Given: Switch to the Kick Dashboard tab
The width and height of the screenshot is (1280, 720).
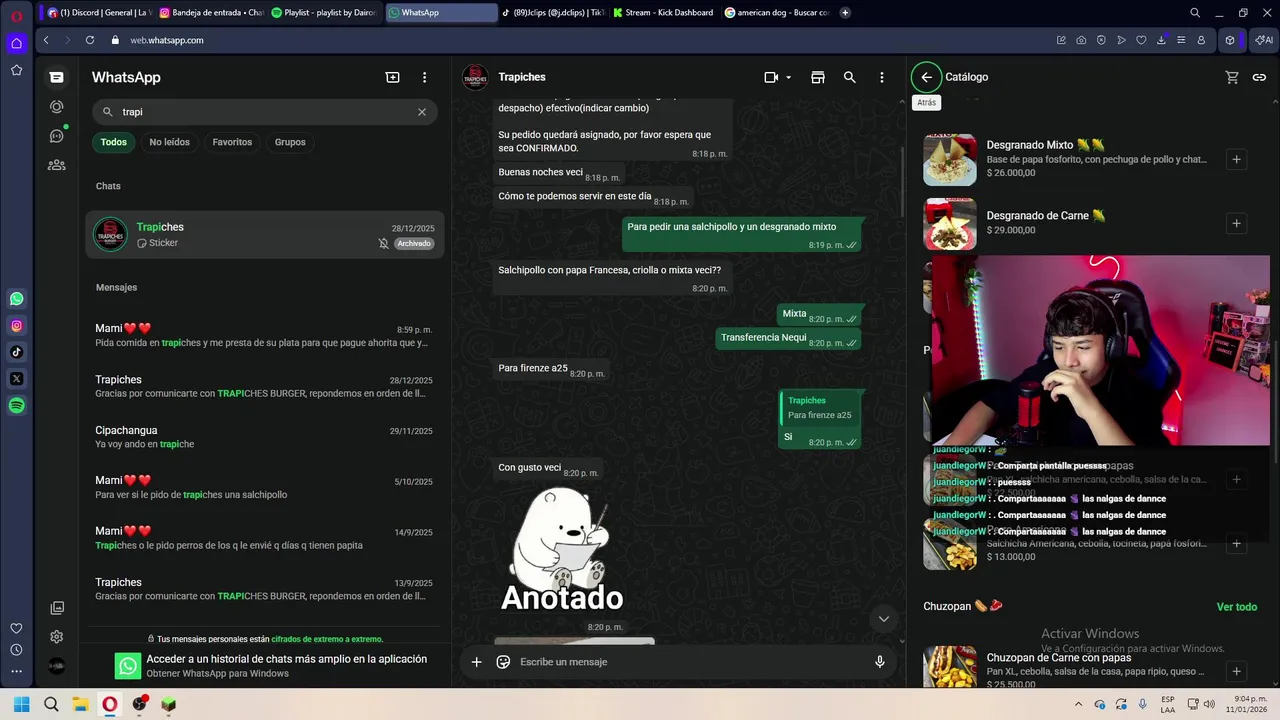Looking at the screenshot, I should 664,13.
